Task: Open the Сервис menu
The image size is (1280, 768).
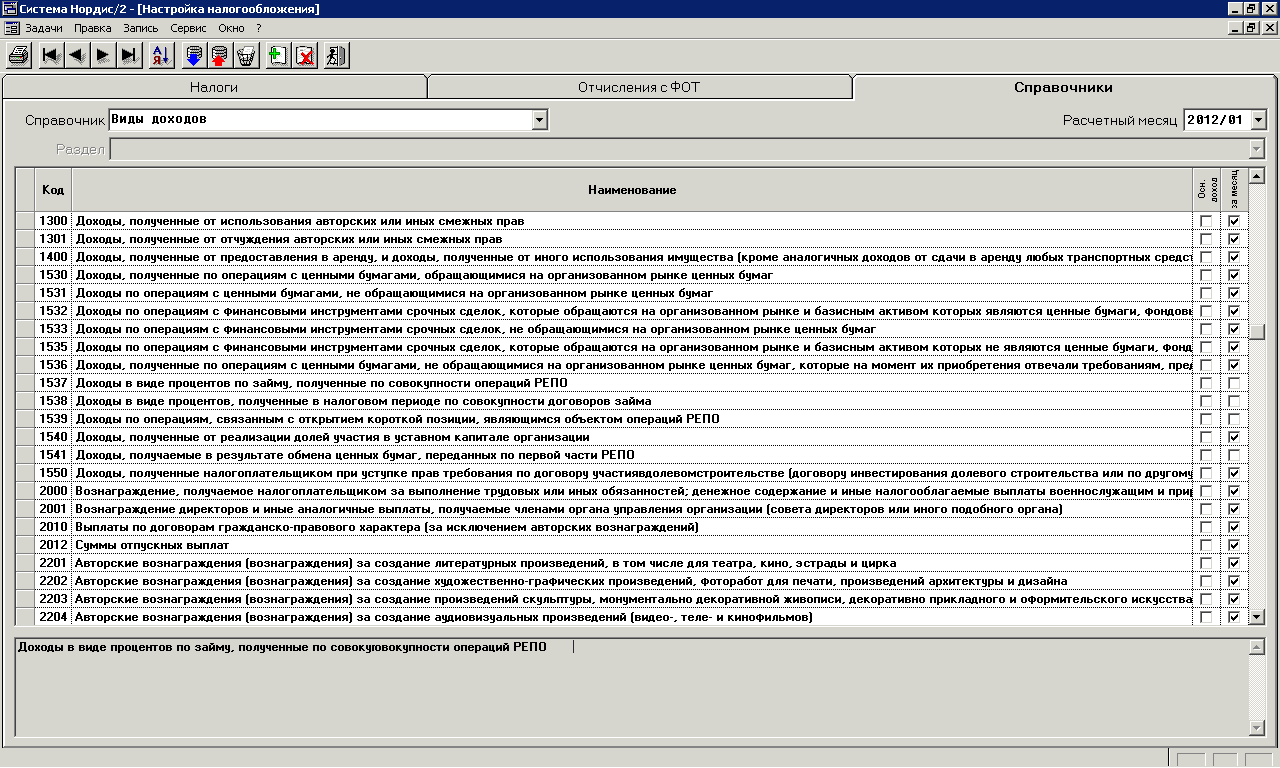Action: 188,28
